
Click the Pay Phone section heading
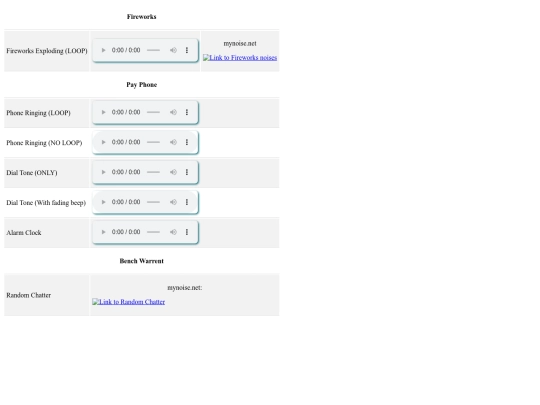[x=142, y=85]
